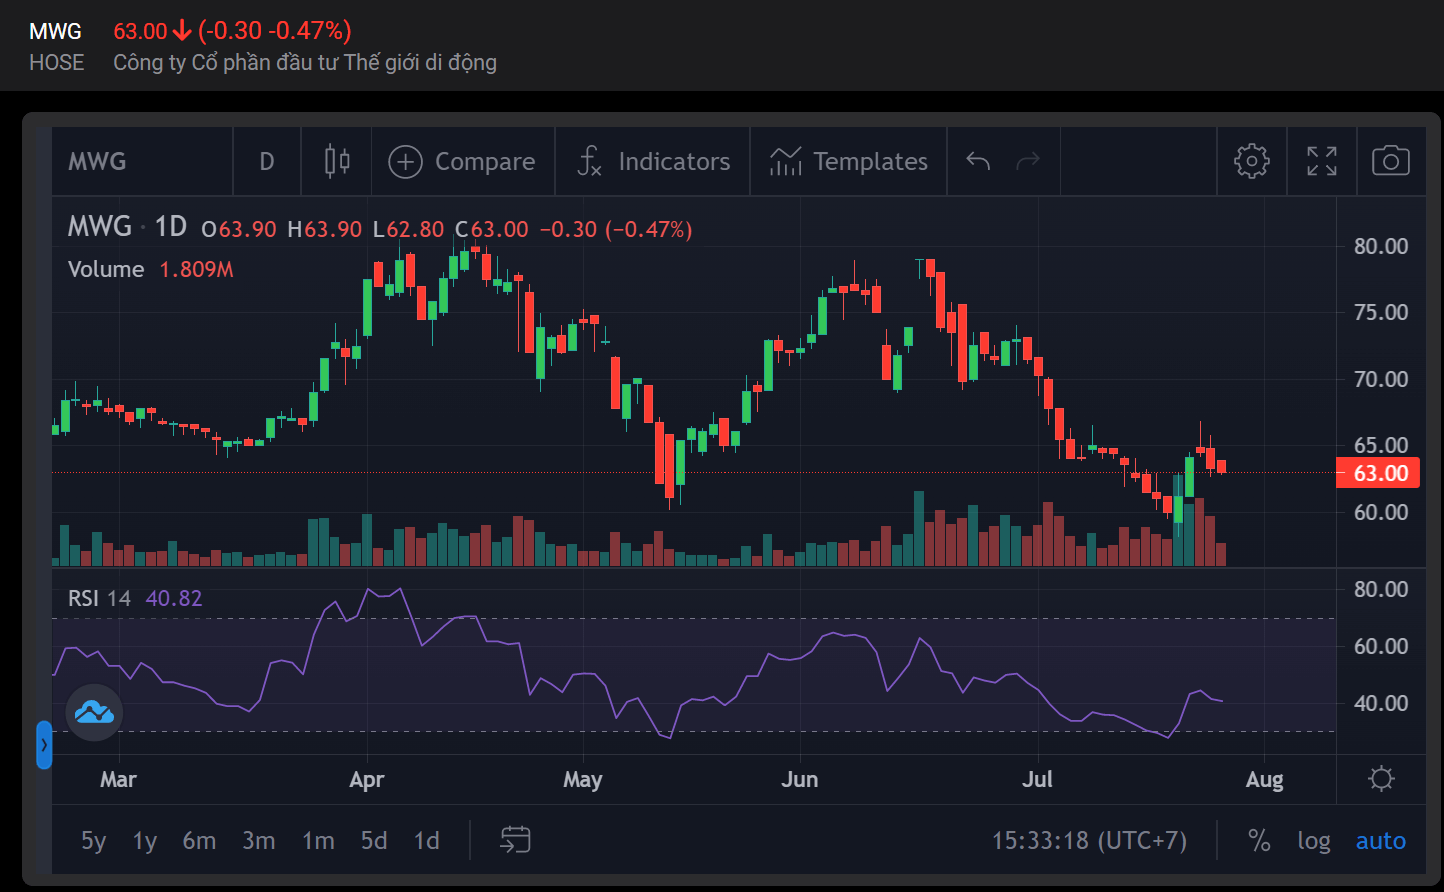This screenshot has height=892, width=1444.
Task: Click the Apr date axis label
Action: 367,779
